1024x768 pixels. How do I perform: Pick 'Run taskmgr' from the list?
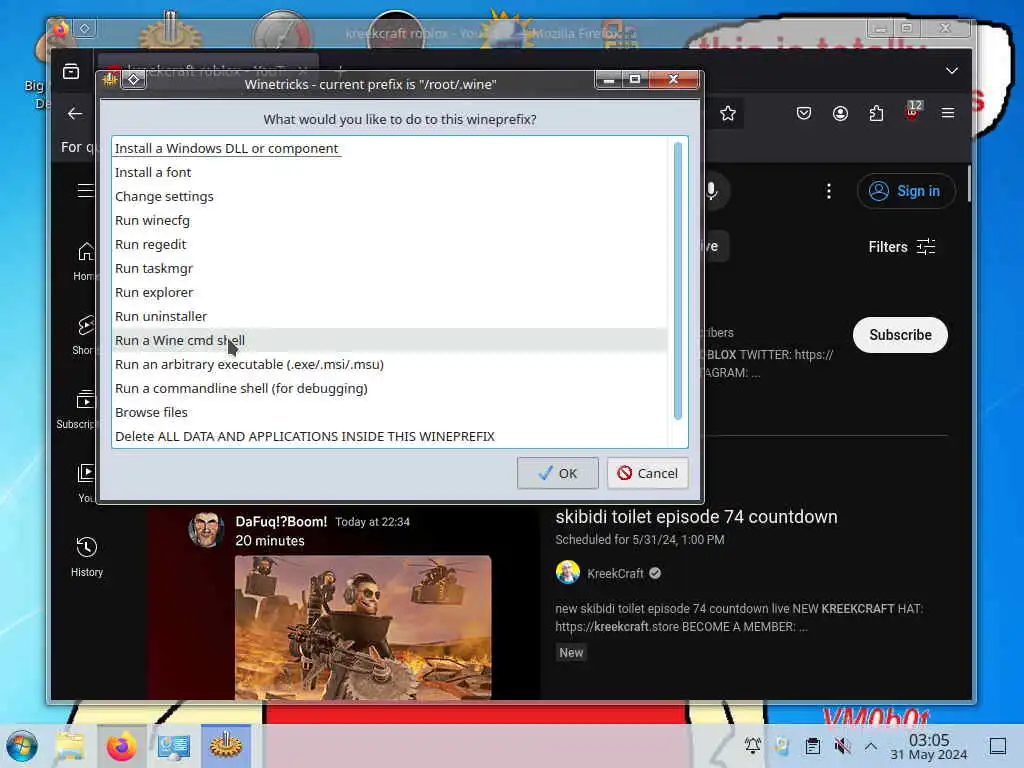390,268
